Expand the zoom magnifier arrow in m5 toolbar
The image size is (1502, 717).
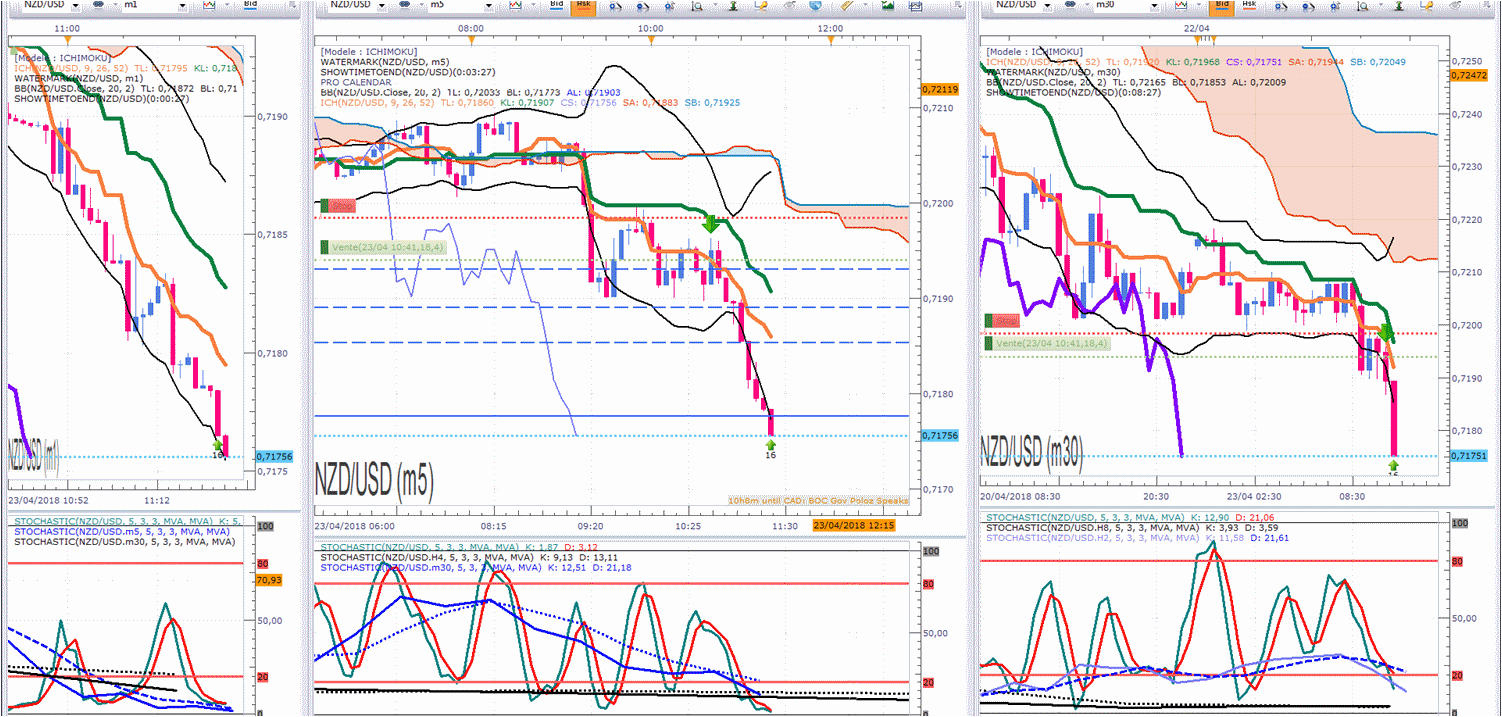[715, 5]
